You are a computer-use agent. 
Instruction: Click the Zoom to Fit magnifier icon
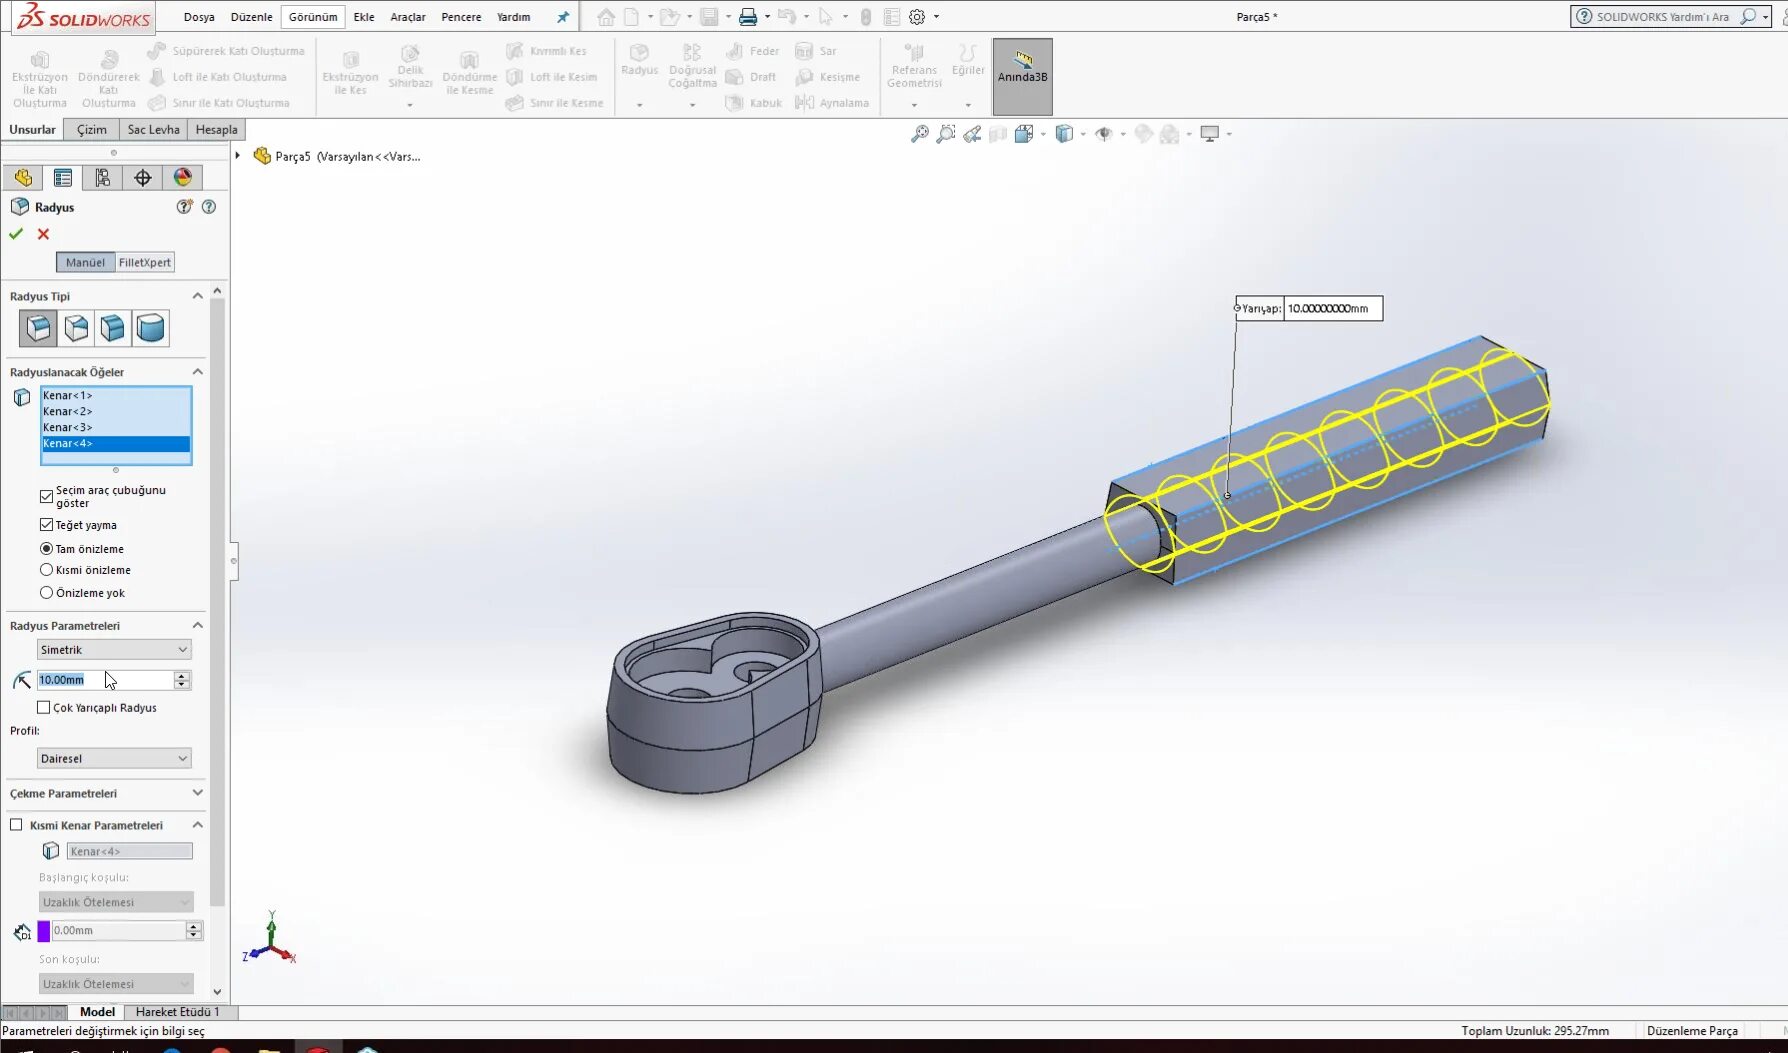(919, 134)
